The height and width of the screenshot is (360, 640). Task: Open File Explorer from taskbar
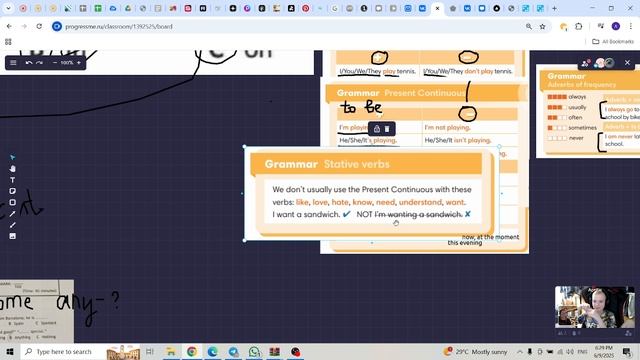click(x=171, y=351)
